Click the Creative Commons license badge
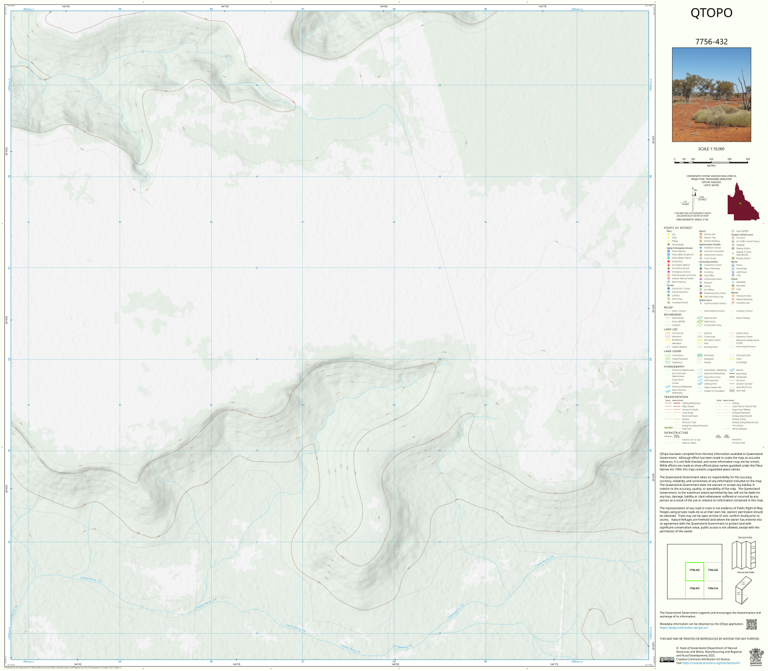Image resolution: width=768 pixels, height=671 pixels. point(667,659)
